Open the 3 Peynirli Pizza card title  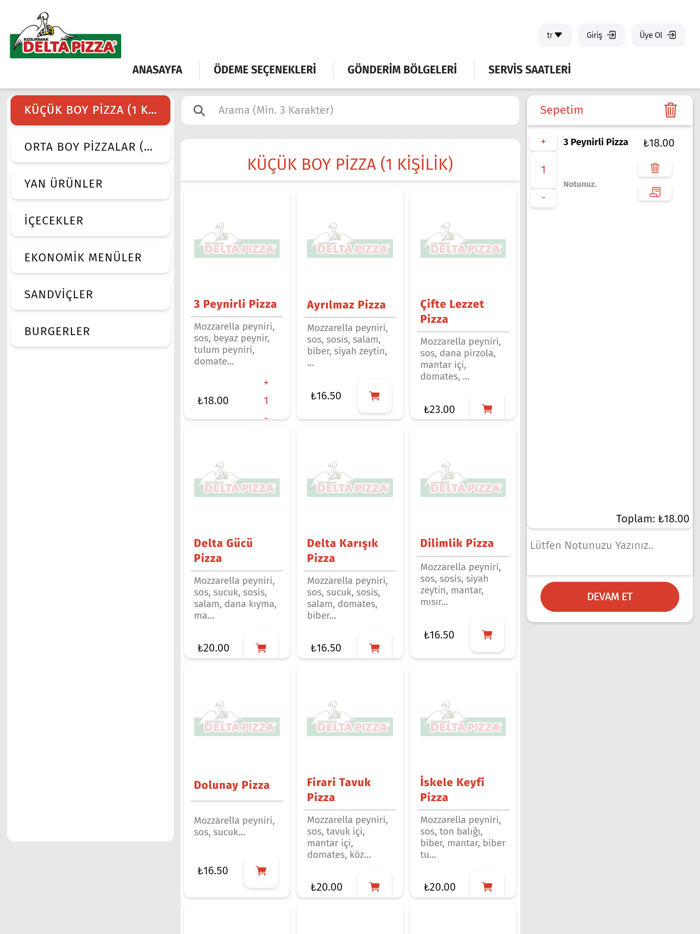[x=235, y=304]
